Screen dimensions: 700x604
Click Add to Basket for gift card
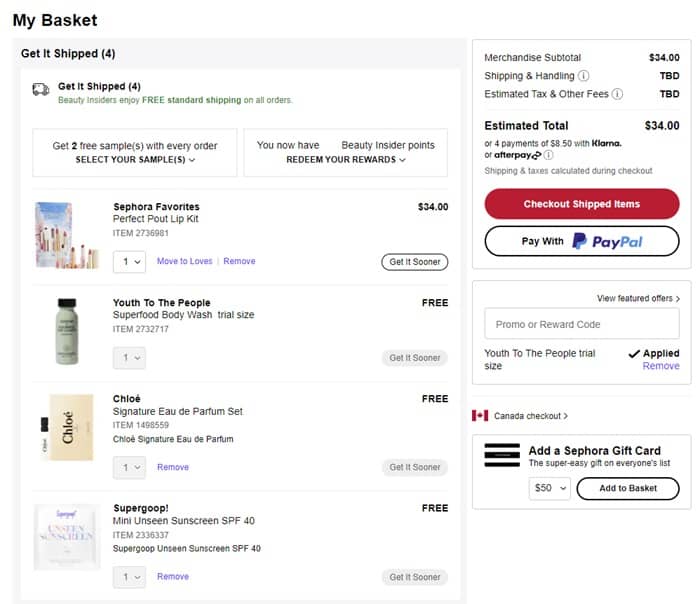click(628, 488)
